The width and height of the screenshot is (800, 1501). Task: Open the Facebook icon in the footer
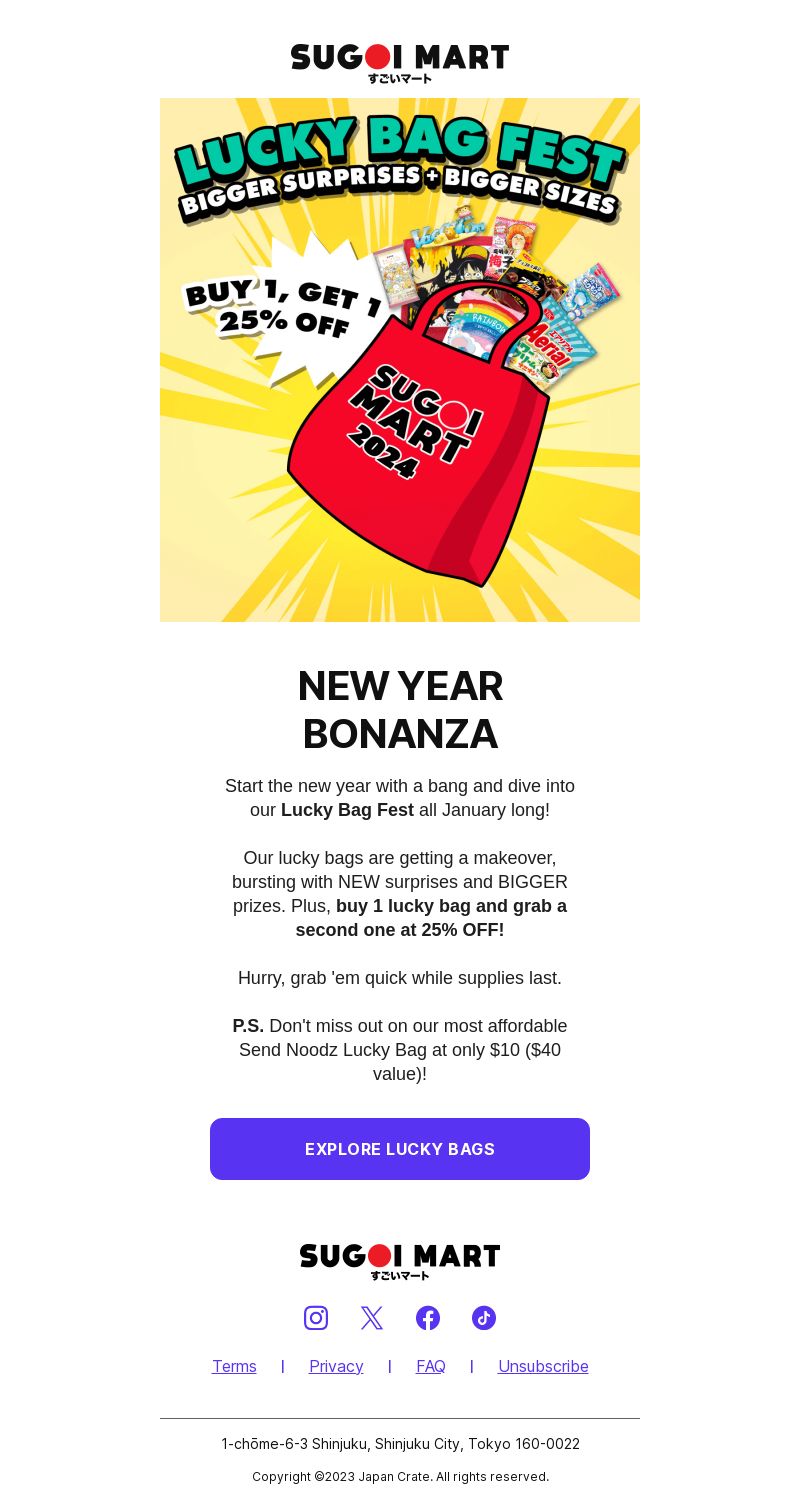click(428, 1318)
